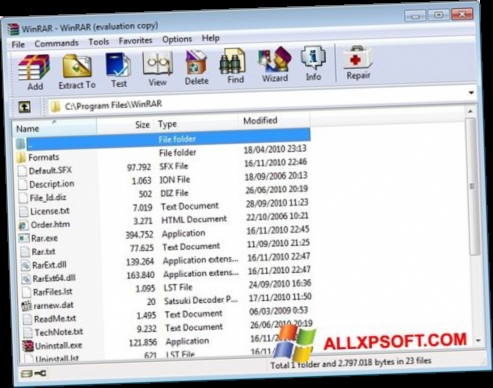Image resolution: width=493 pixels, height=388 pixels.
Task: Open the Help menu
Action: coord(210,38)
